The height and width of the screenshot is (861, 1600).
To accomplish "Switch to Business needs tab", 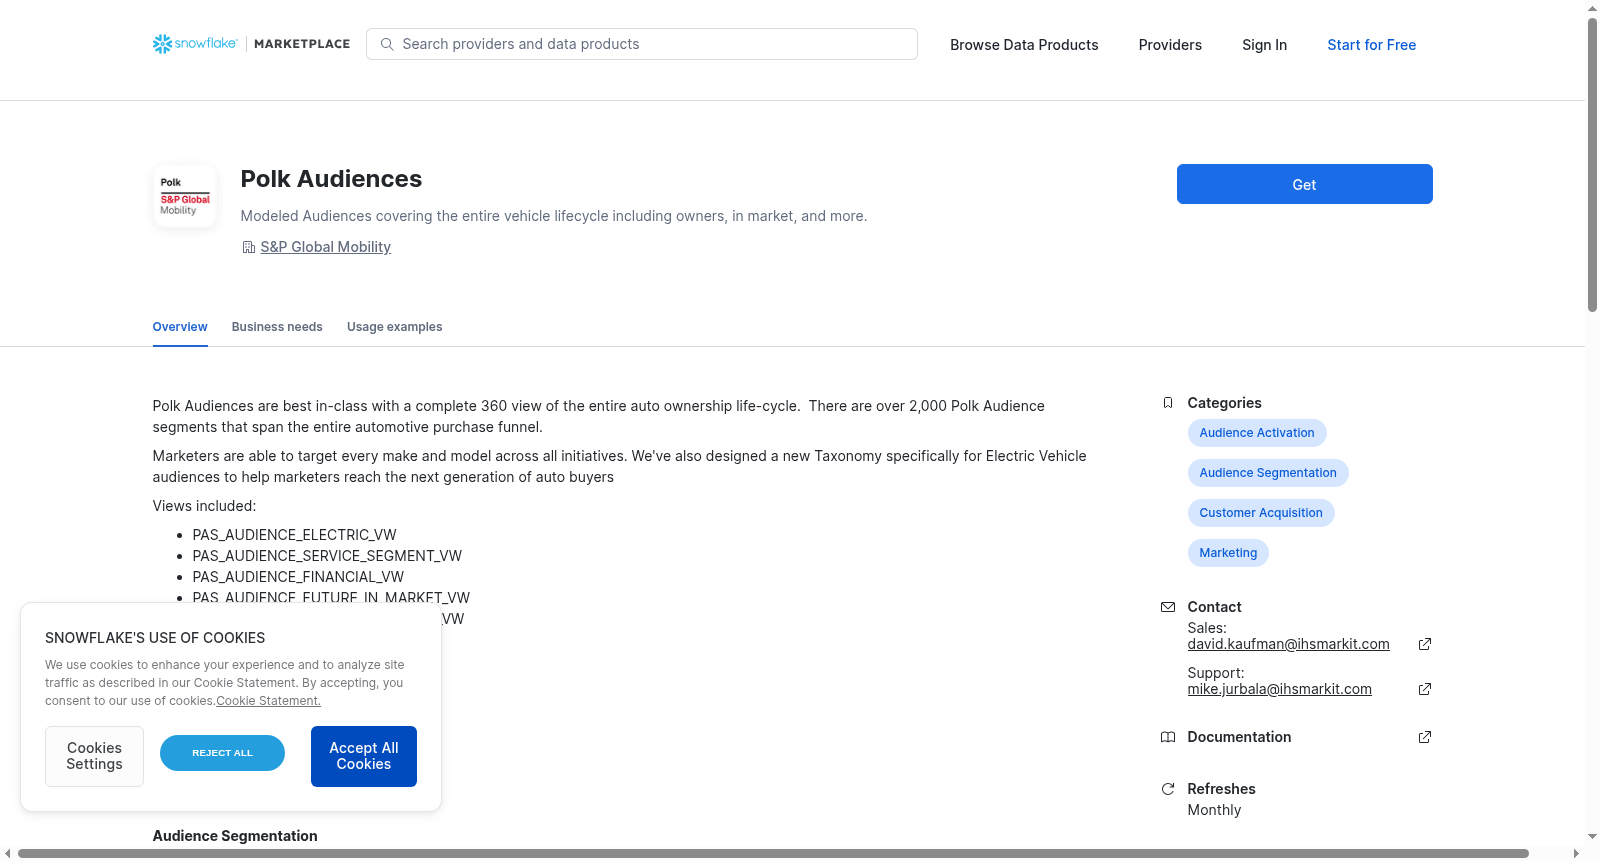I will click(x=277, y=327).
